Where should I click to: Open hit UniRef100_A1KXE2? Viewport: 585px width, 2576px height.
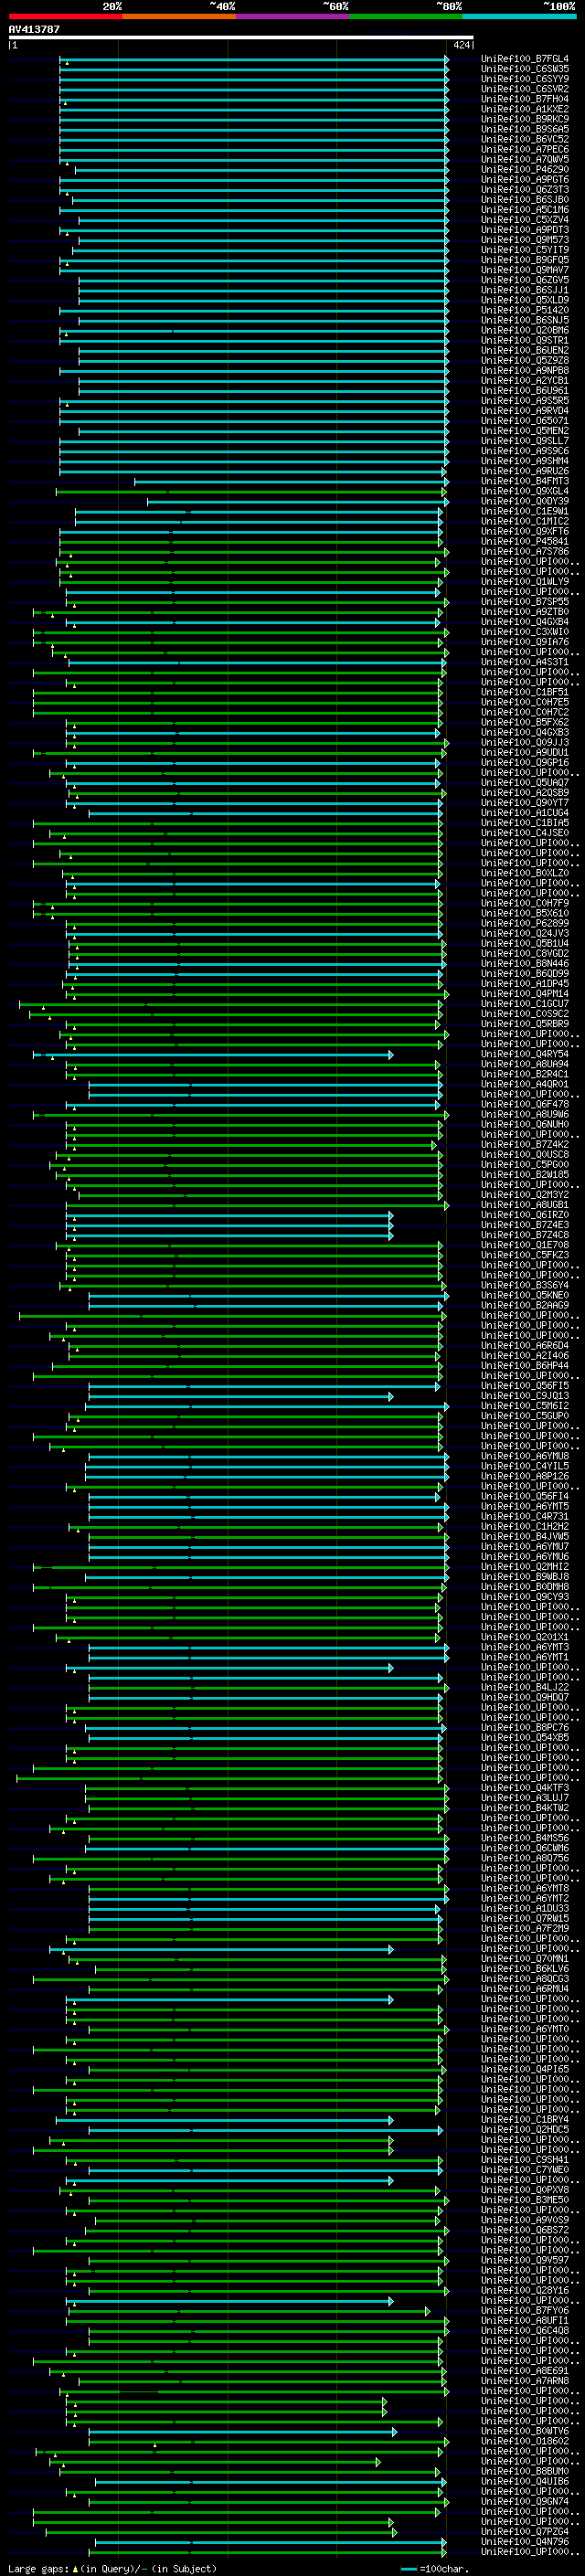tap(525, 109)
